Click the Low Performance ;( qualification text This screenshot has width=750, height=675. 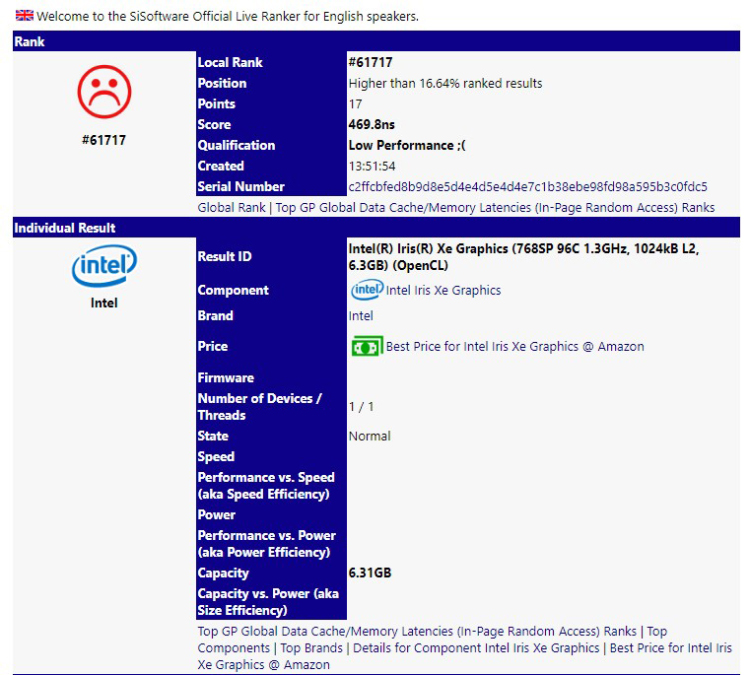coord(407,145)
